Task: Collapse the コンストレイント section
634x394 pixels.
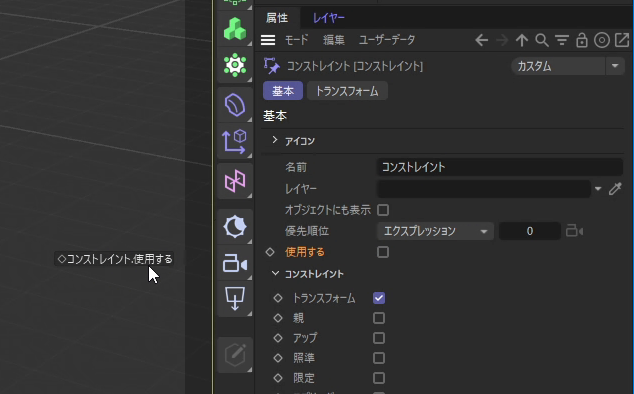Action: point(275,273)
